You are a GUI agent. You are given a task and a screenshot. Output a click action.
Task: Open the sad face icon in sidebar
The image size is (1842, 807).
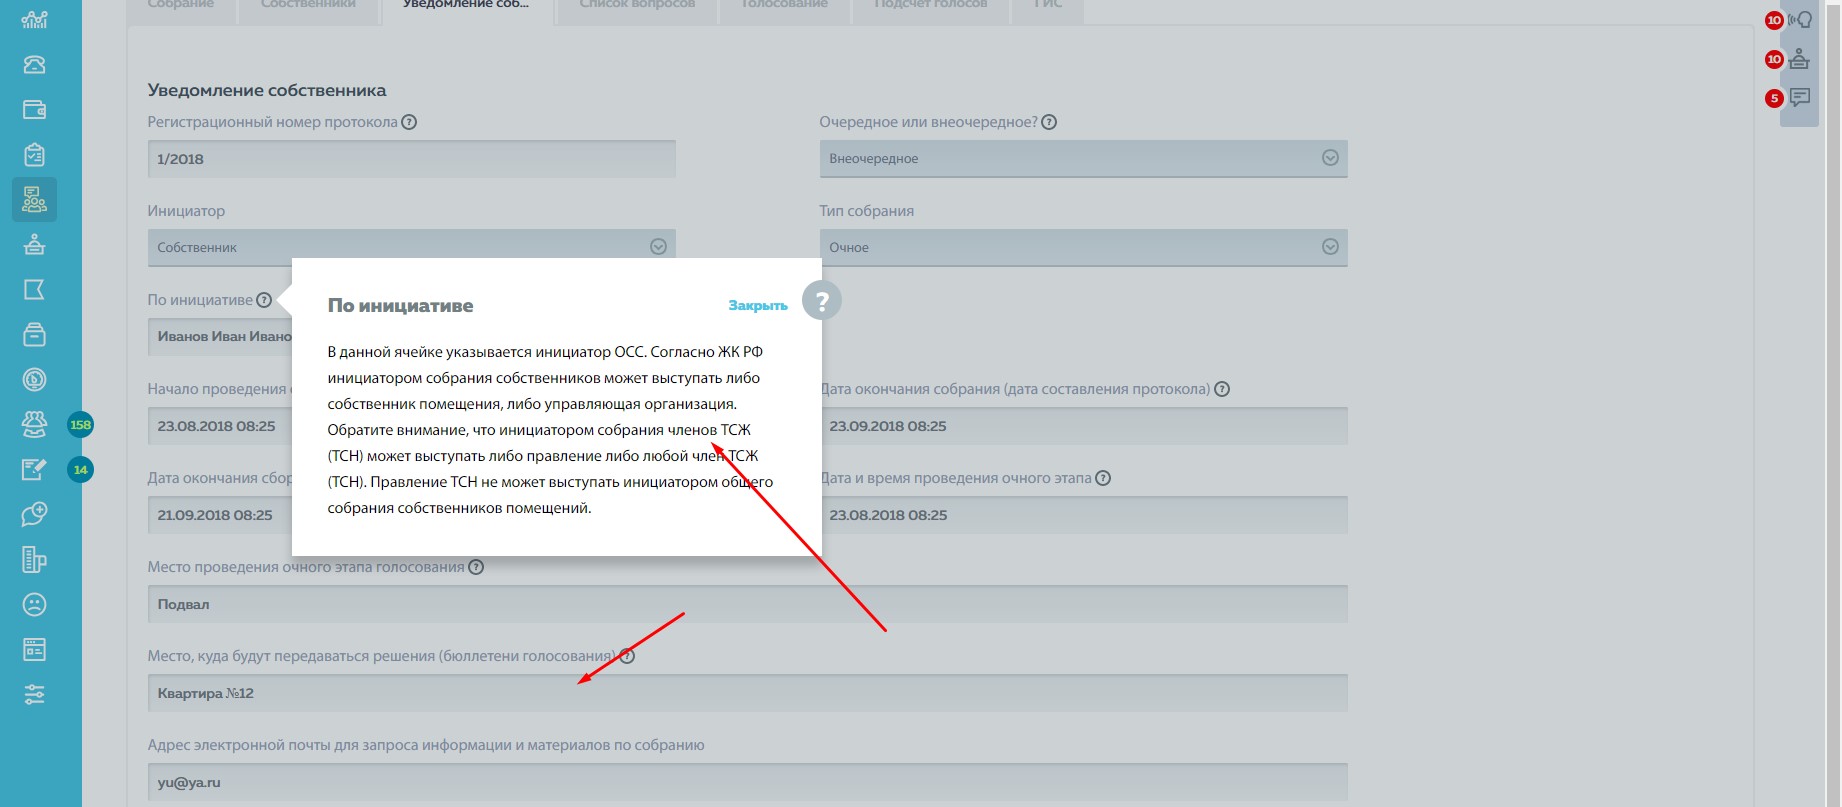[x=34, y=604]
